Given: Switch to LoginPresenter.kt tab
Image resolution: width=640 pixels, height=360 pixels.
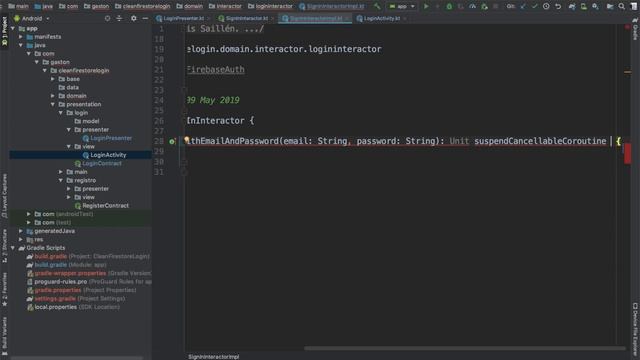Looking at the screenshot, I should click(x=183, y=18).
